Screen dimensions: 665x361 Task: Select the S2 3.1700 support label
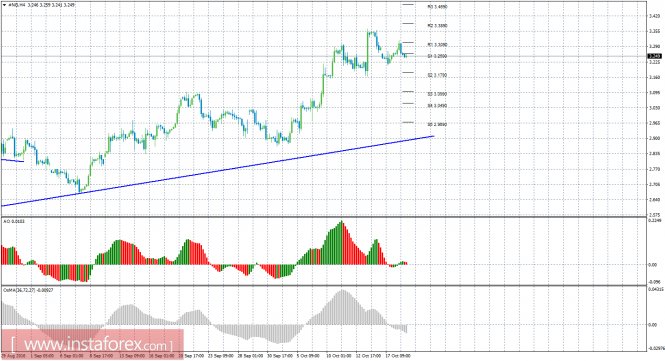(437, 75)
